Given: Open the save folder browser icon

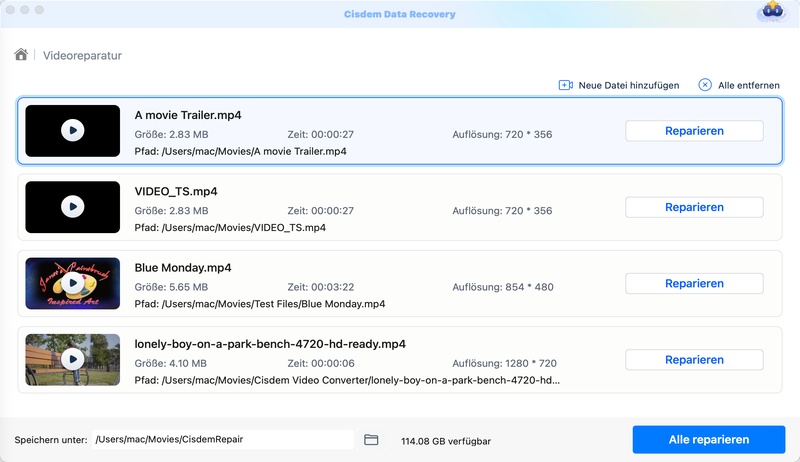Looking at the screenshot, I should (371, 440).
